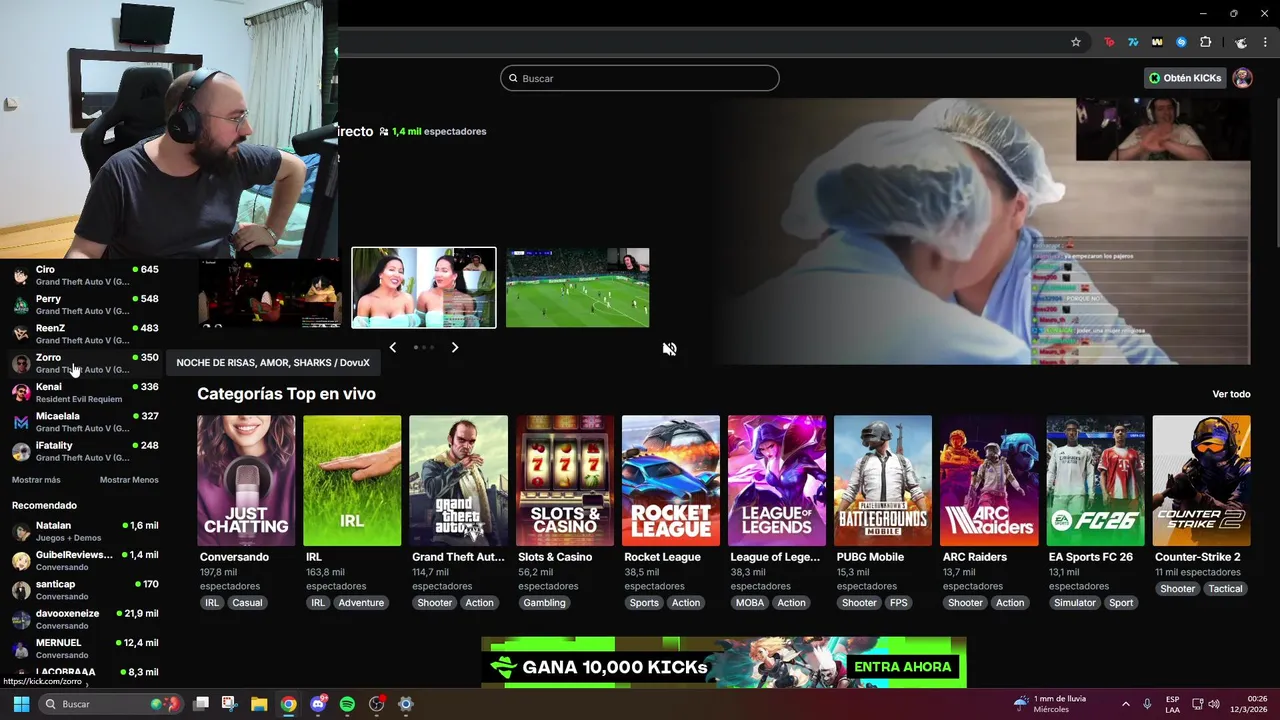
Task: Open the IRL category card
Action: point(352,481)
